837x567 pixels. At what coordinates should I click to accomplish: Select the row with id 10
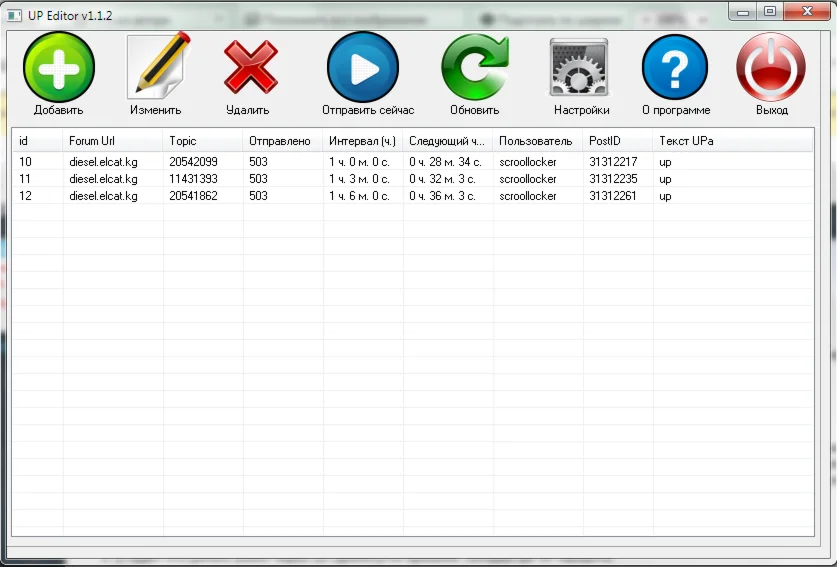(x=413, y=162)
